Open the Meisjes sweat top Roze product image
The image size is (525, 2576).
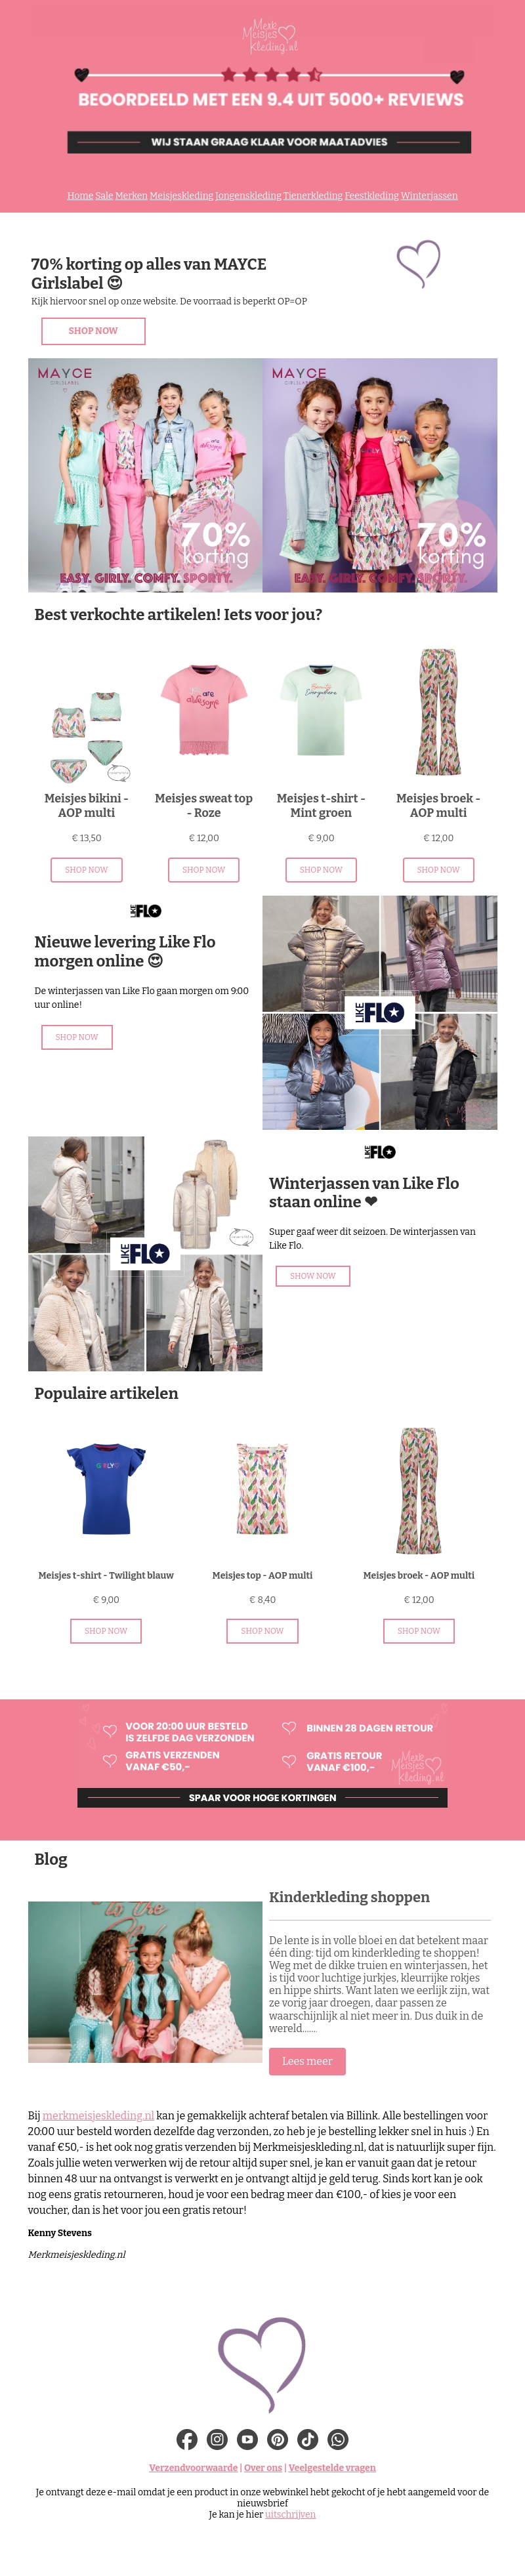204,711
